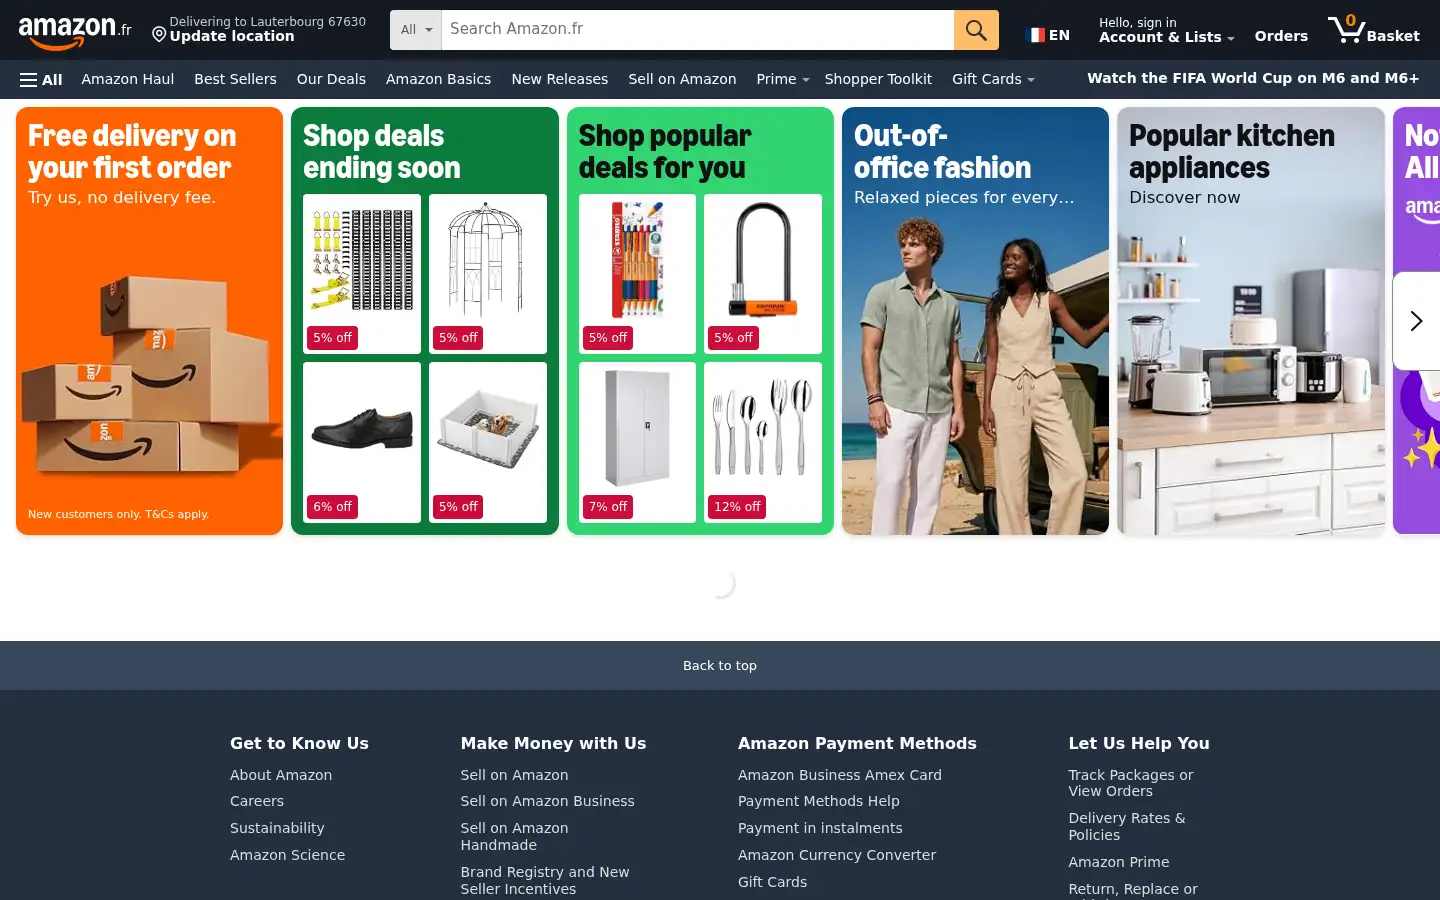
Task: Select the ratchet straps deal thumbnail
Action: coord(362,273)
